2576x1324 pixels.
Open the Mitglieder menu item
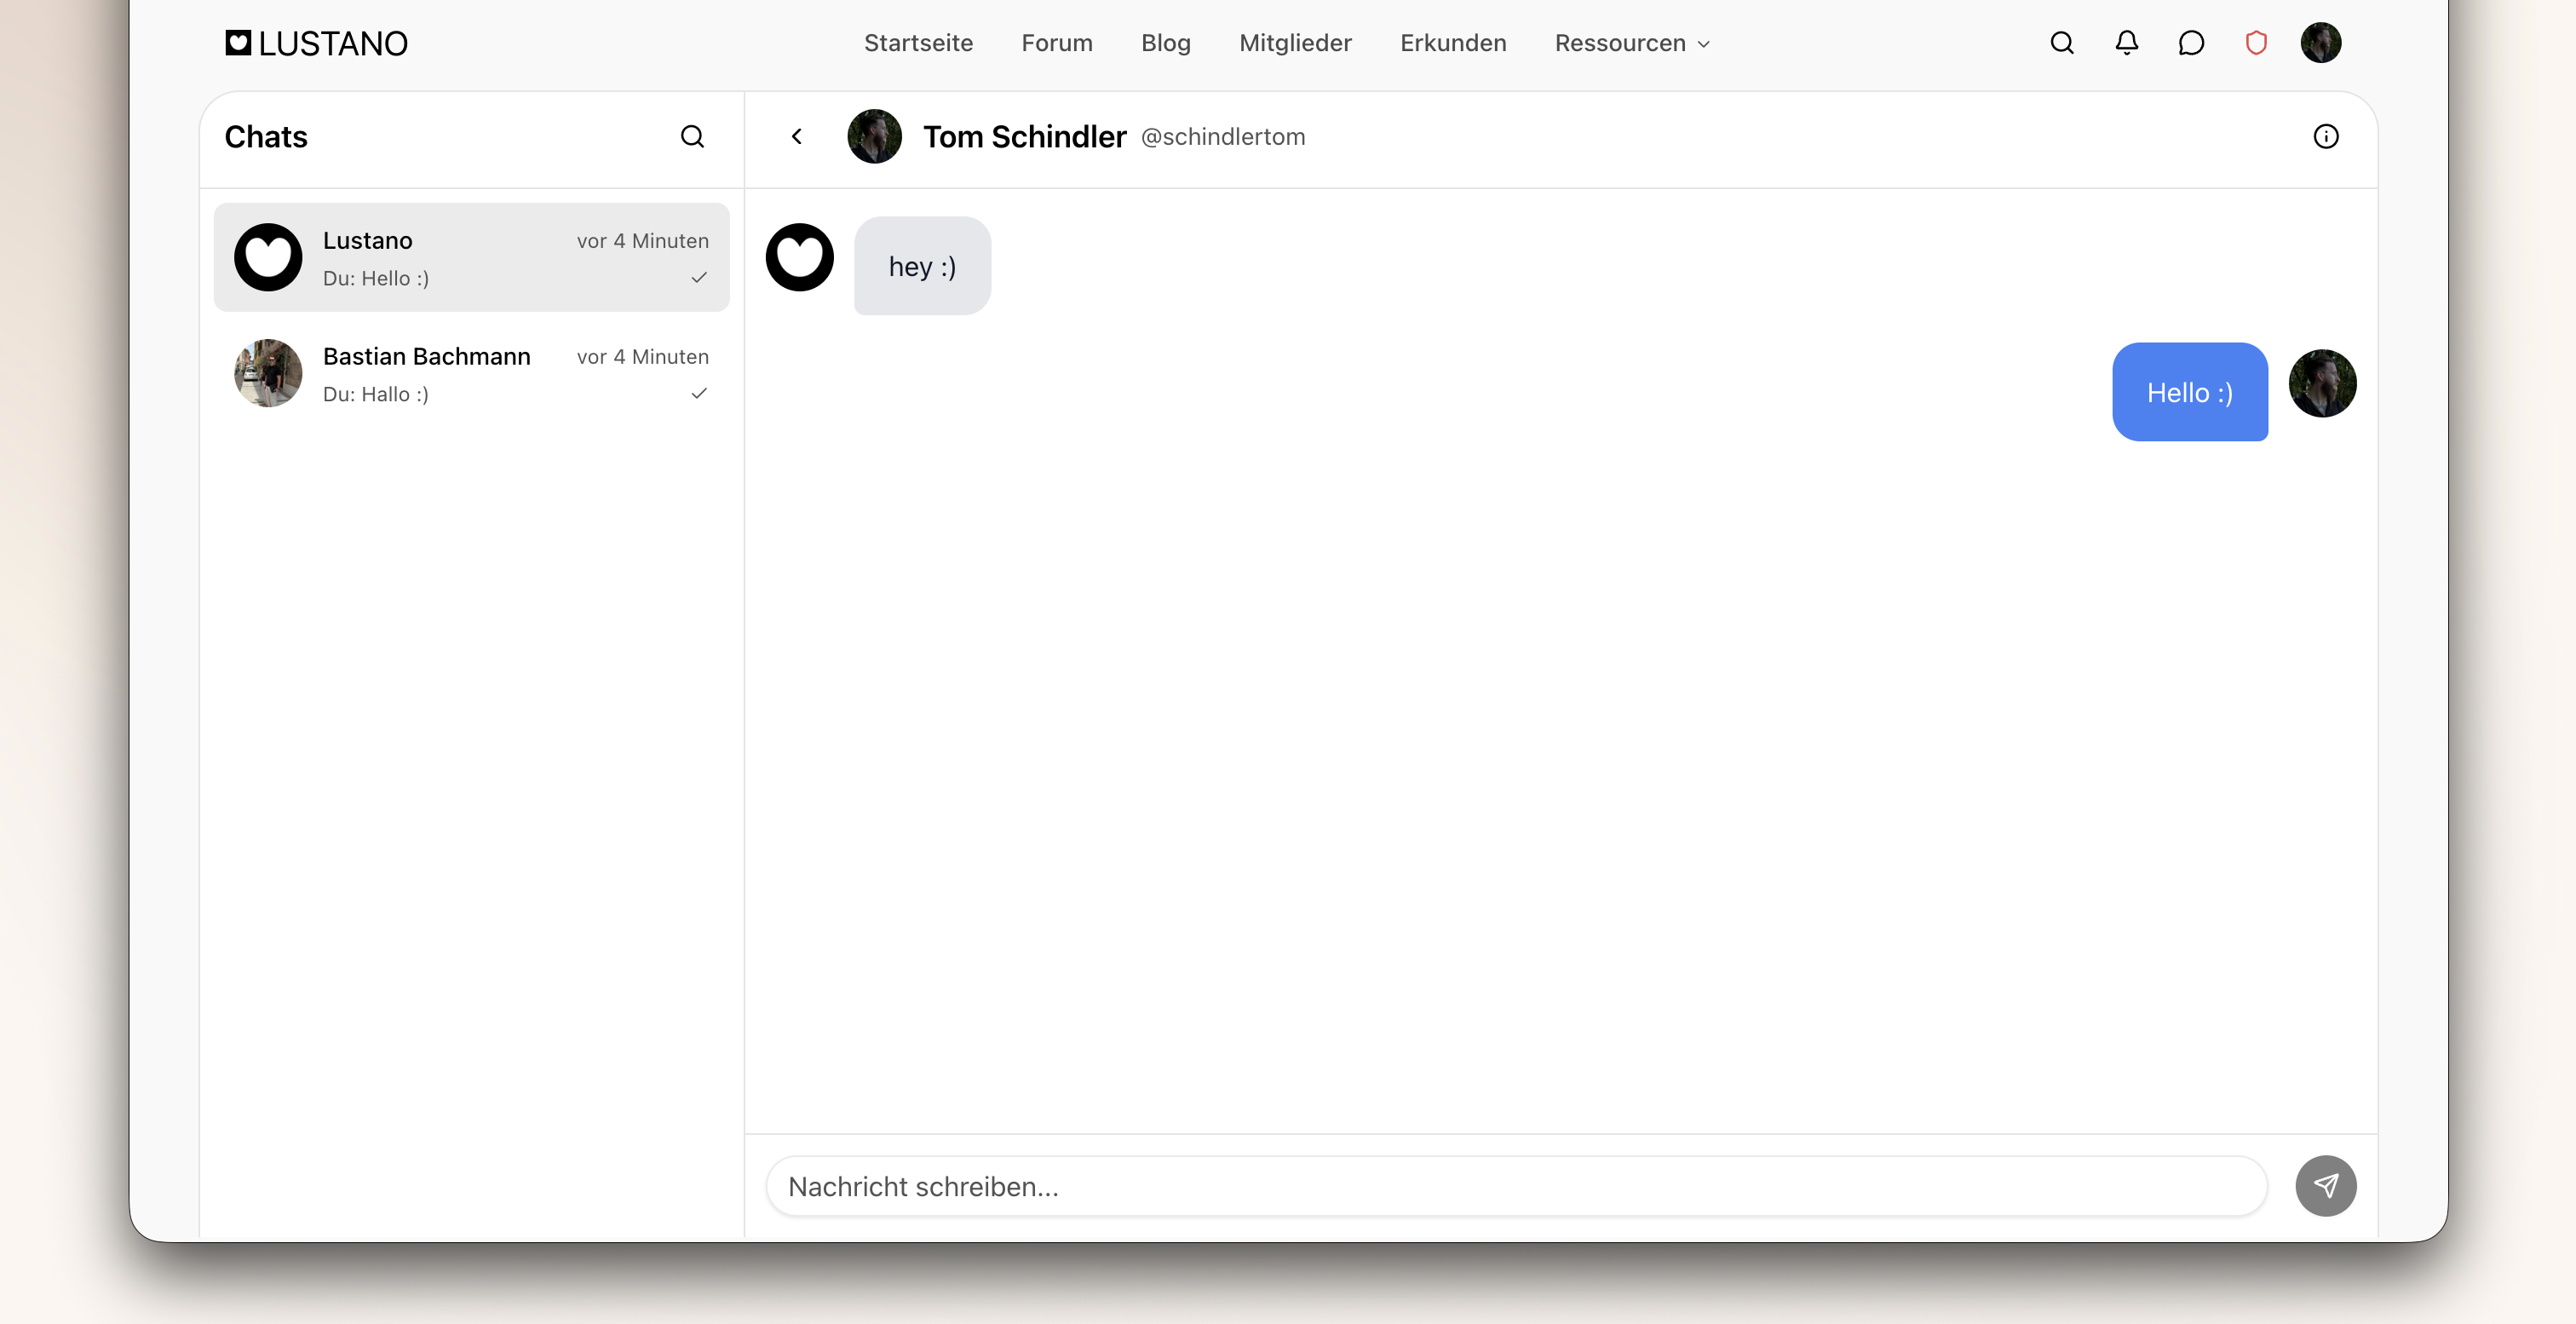pyautogui.click(x=1295, y=43)
